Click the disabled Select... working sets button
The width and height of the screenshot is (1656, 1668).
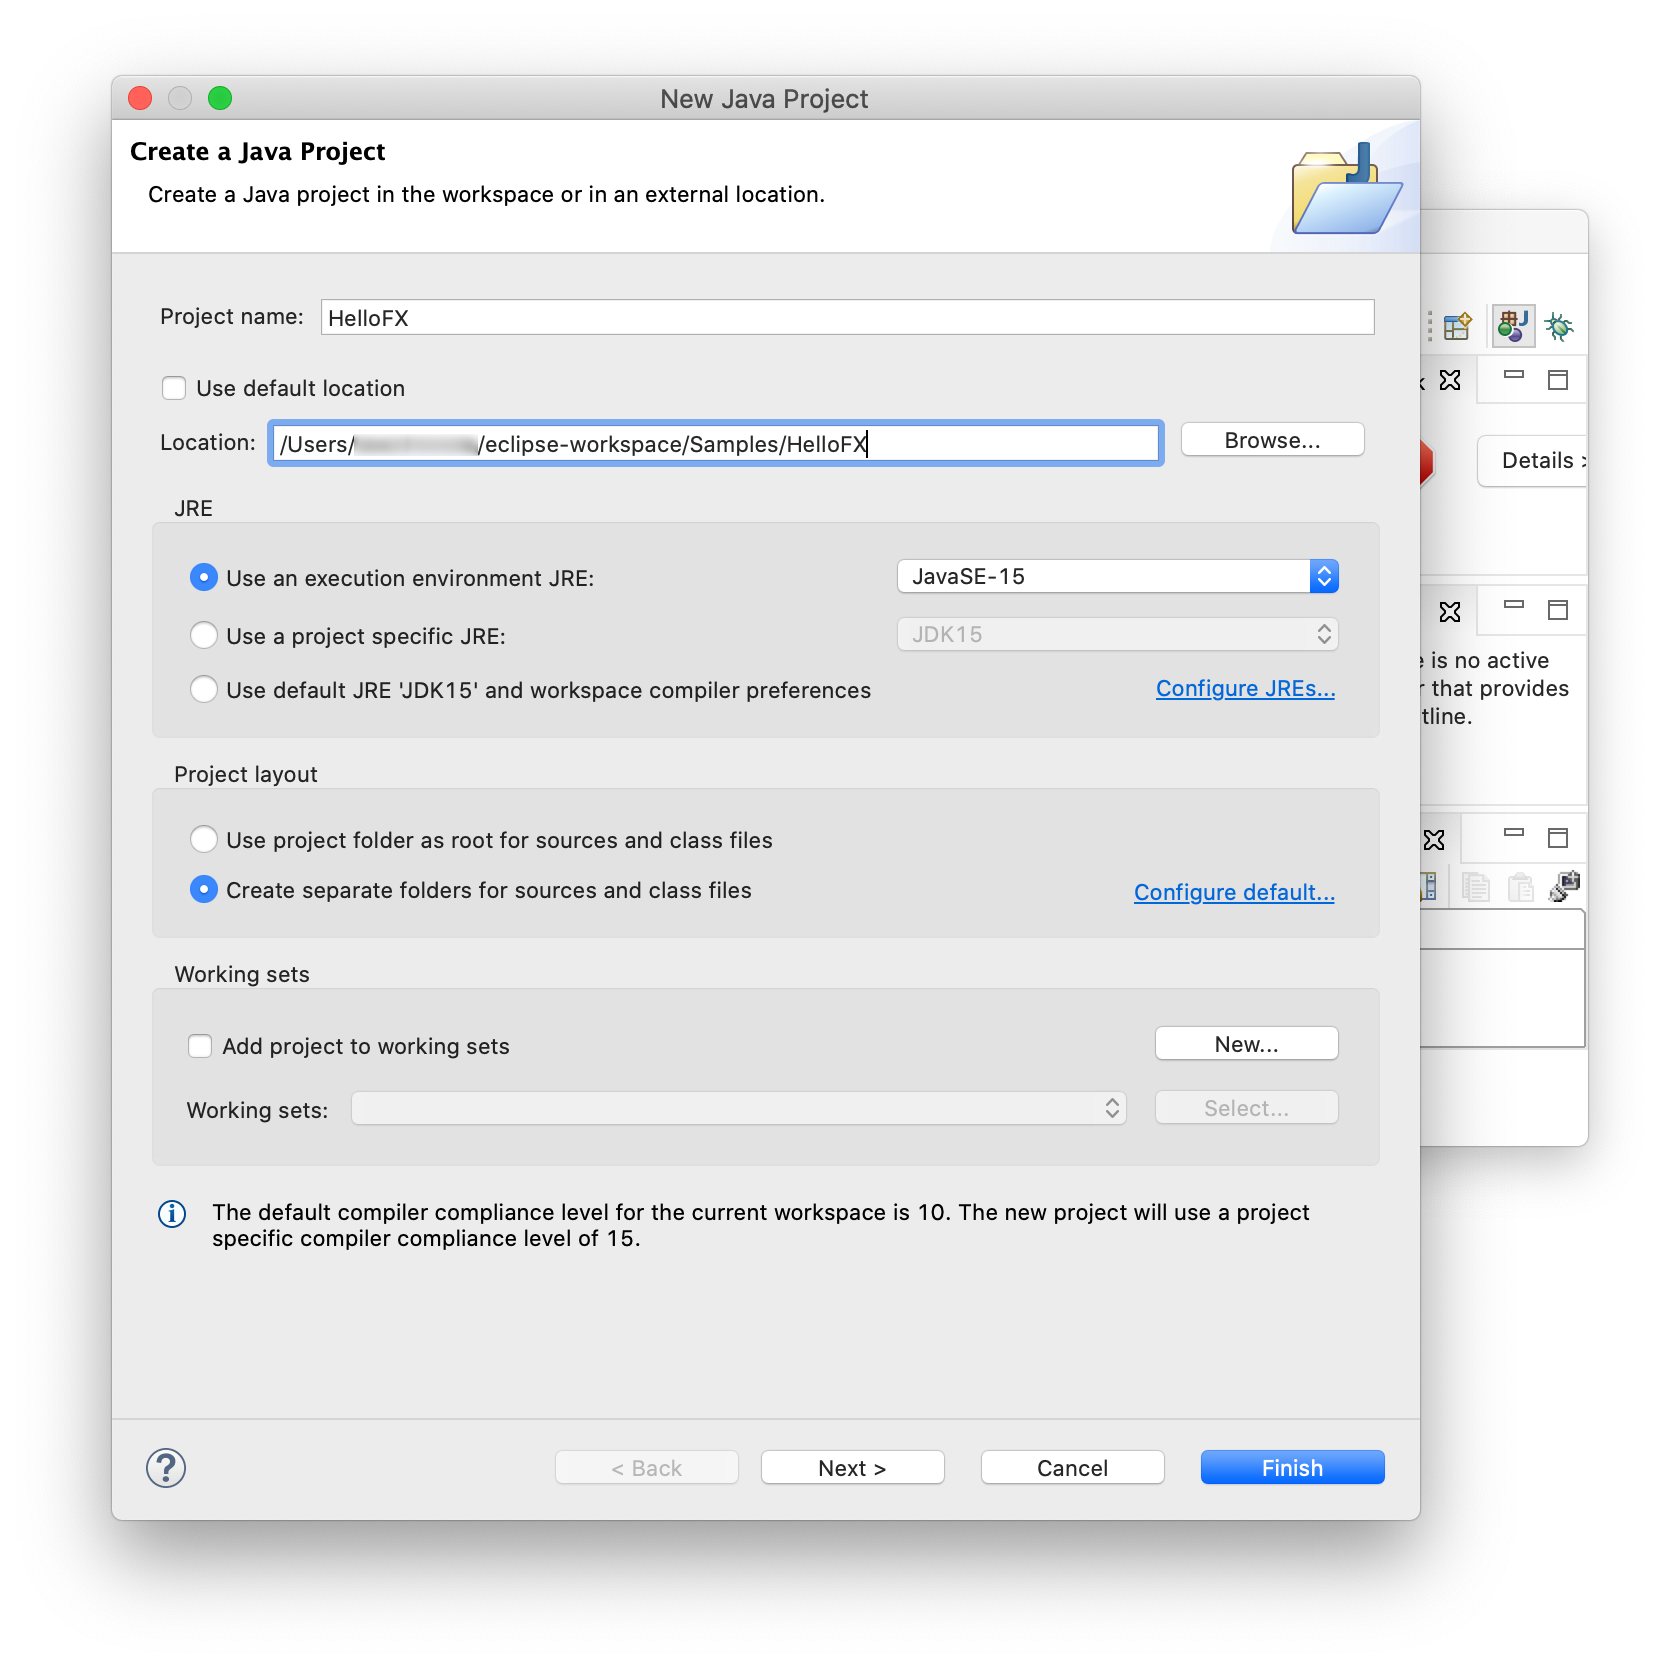pyautogui.click(x=1247, y=1108)
